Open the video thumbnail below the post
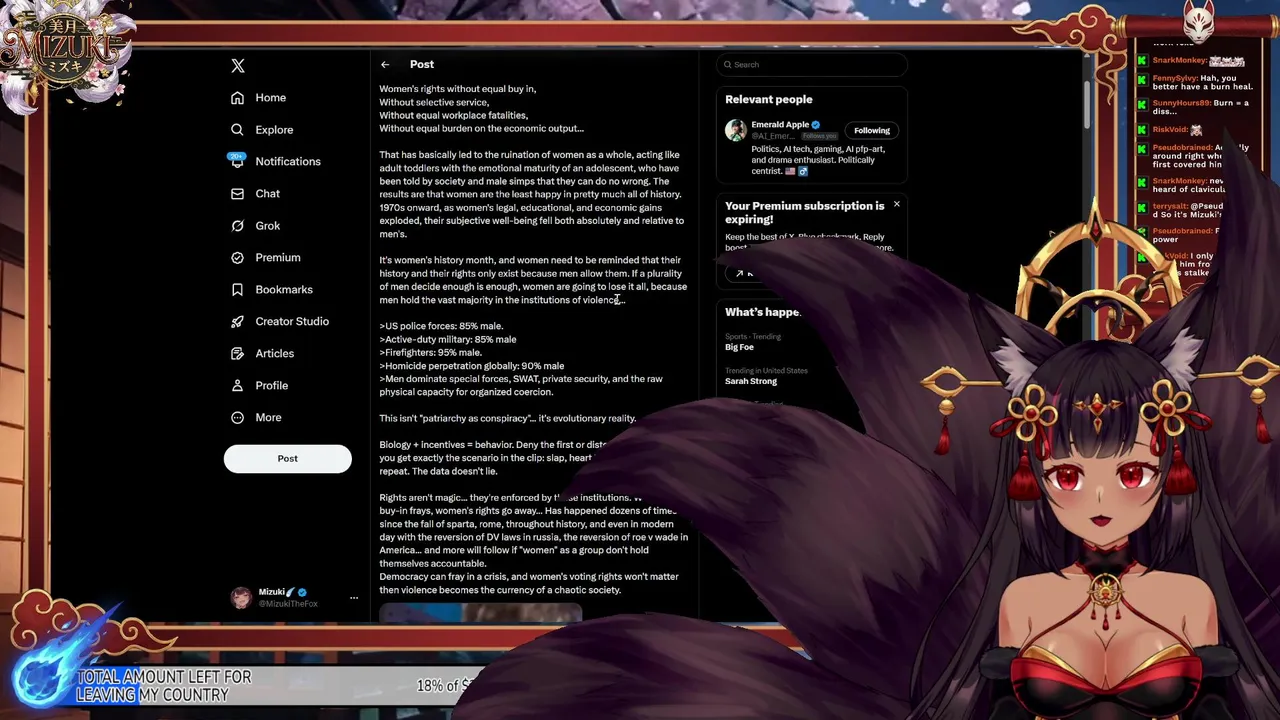The width and height of the screenshot is (1280, 720). coord(480,612)
